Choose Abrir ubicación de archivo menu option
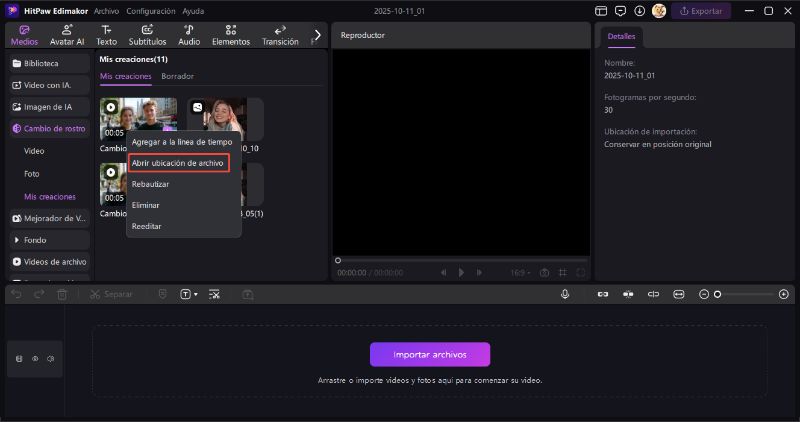 (x=178, y=162)
